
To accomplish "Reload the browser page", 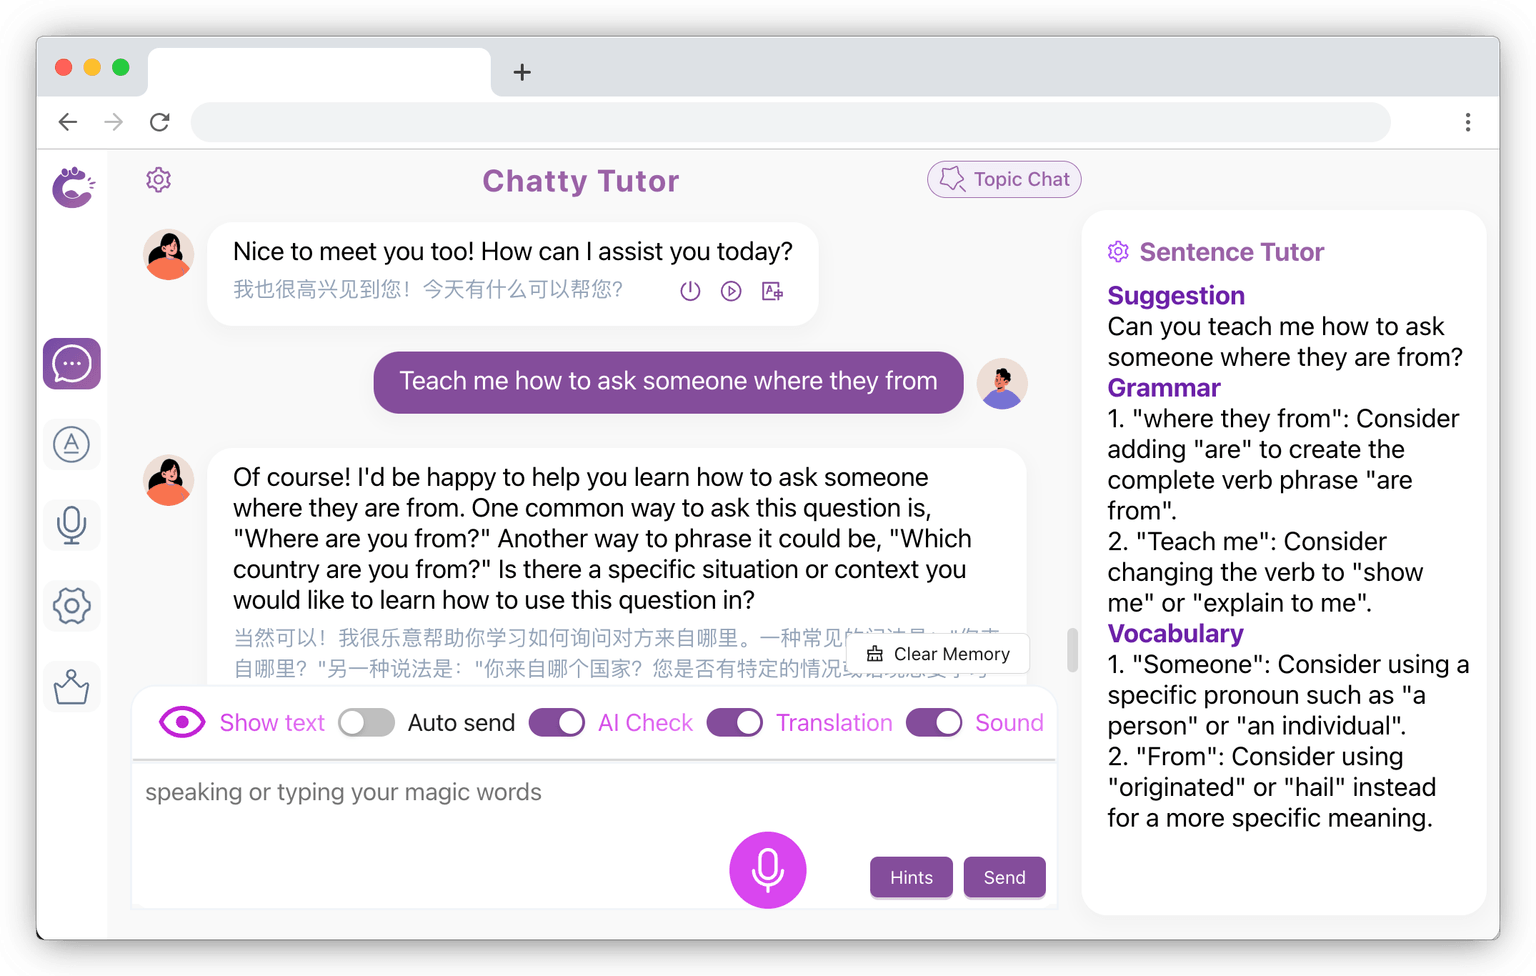I will click(x=160, y=122).
